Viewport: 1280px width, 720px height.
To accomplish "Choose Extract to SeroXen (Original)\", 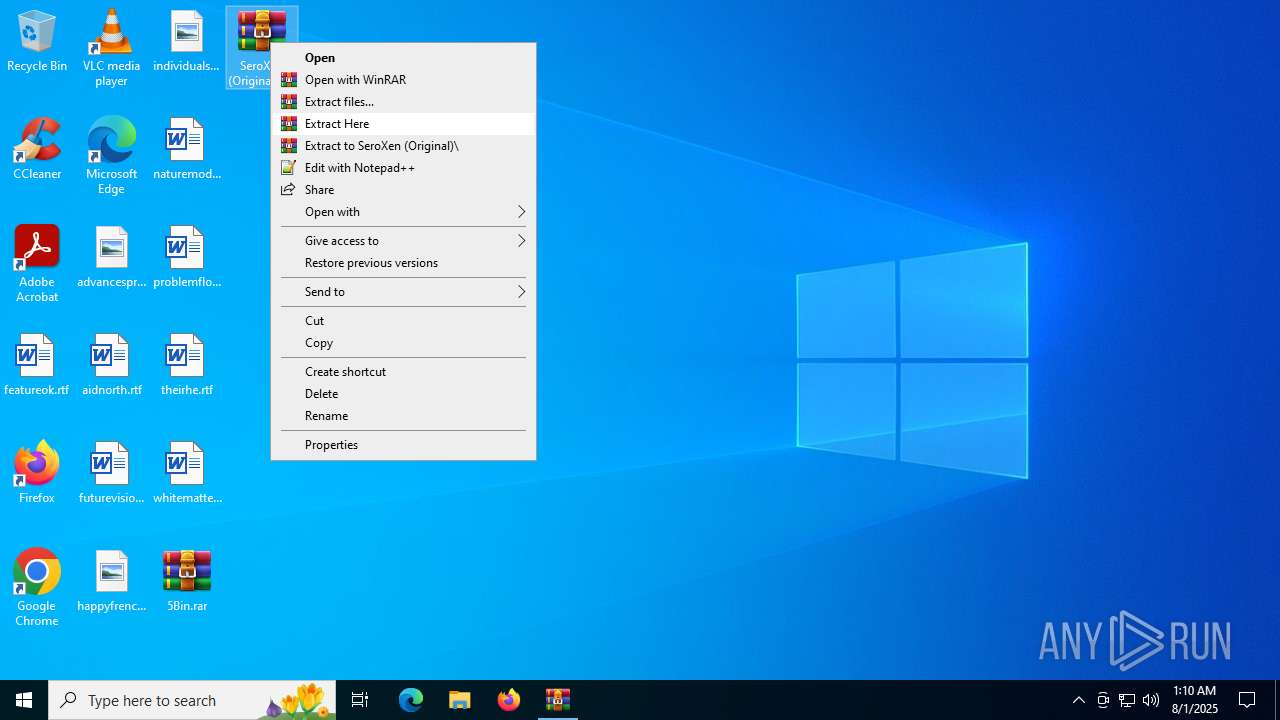I will [403, 146].
